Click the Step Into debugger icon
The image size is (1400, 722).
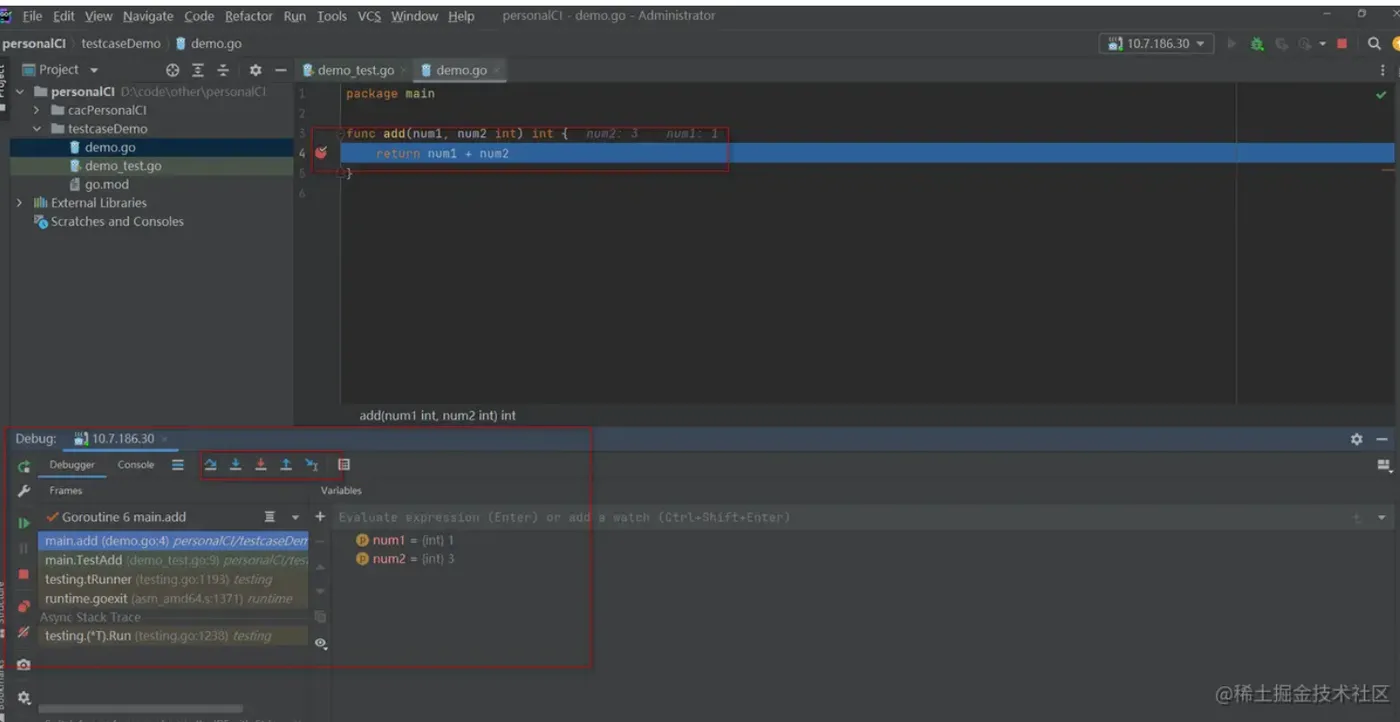click(236, 464)
